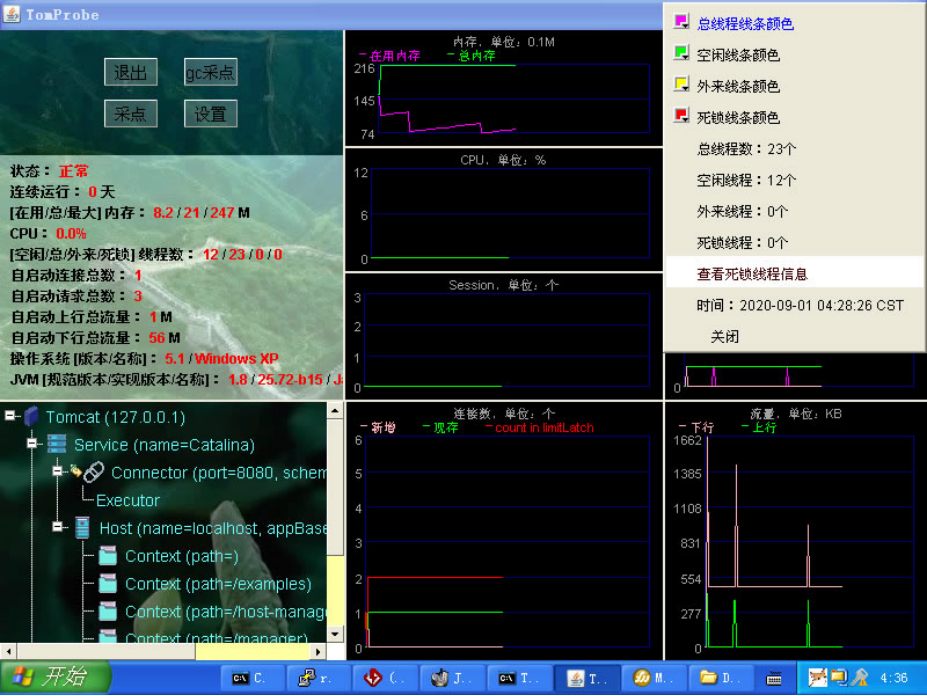
Task: Click the 退出 exit button
Action: click(131, 72)
